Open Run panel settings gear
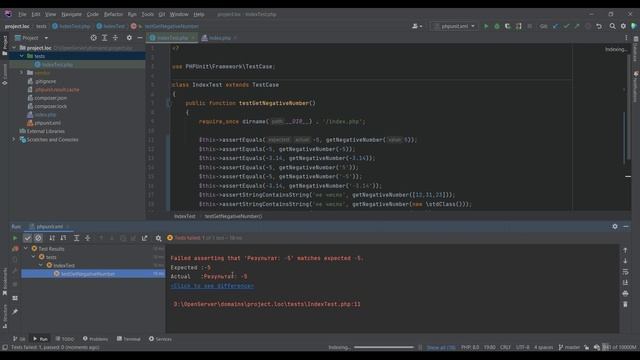640x360 pixels. coord(615,226)
